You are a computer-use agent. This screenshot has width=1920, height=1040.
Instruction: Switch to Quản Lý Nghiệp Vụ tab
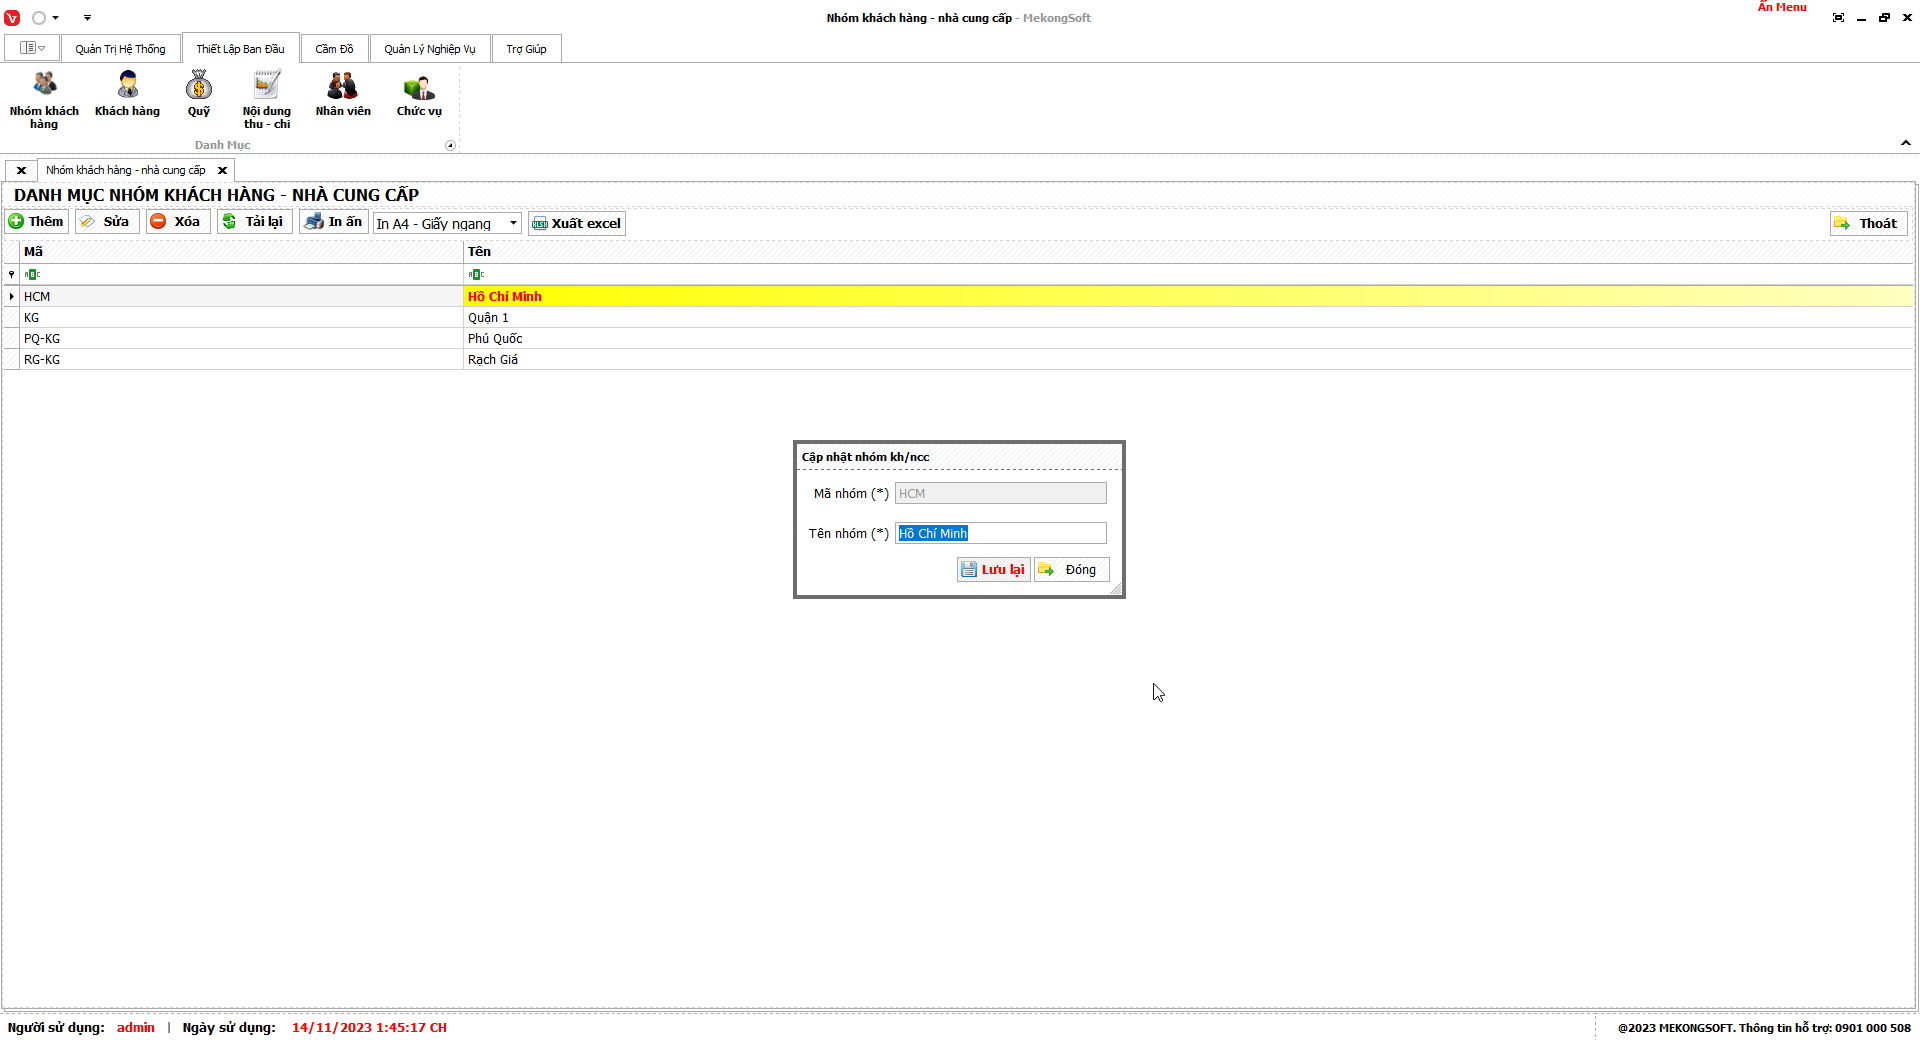click(x=430, y=49)
